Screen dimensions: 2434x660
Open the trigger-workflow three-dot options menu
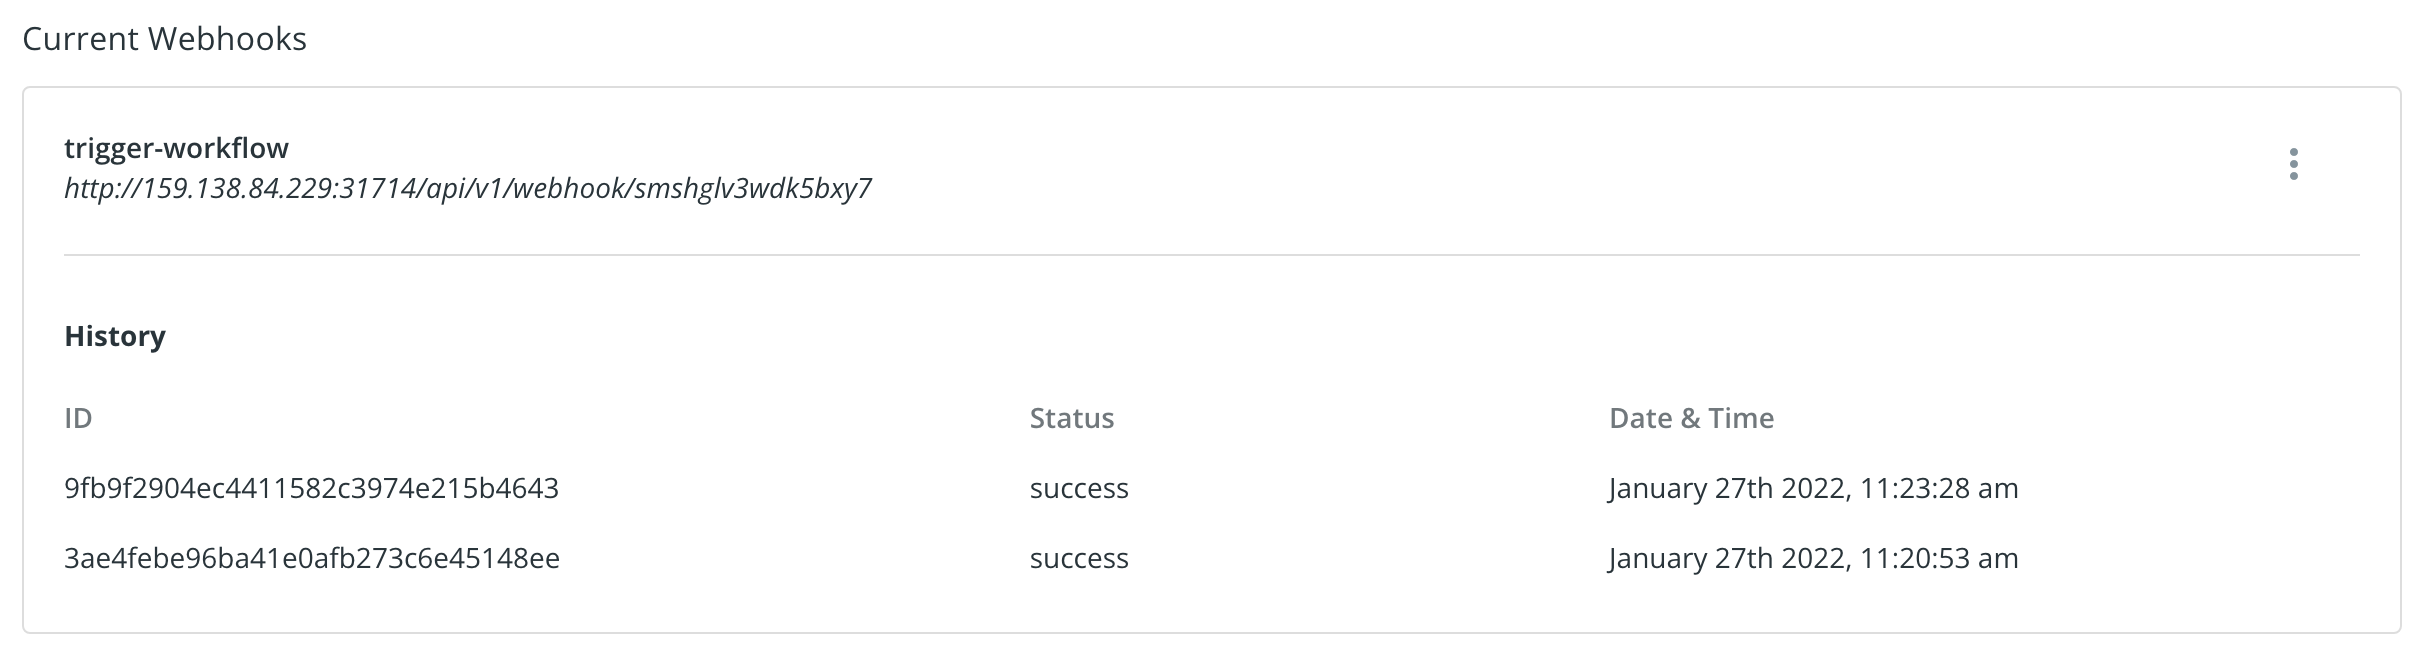tap(2293, 164)
